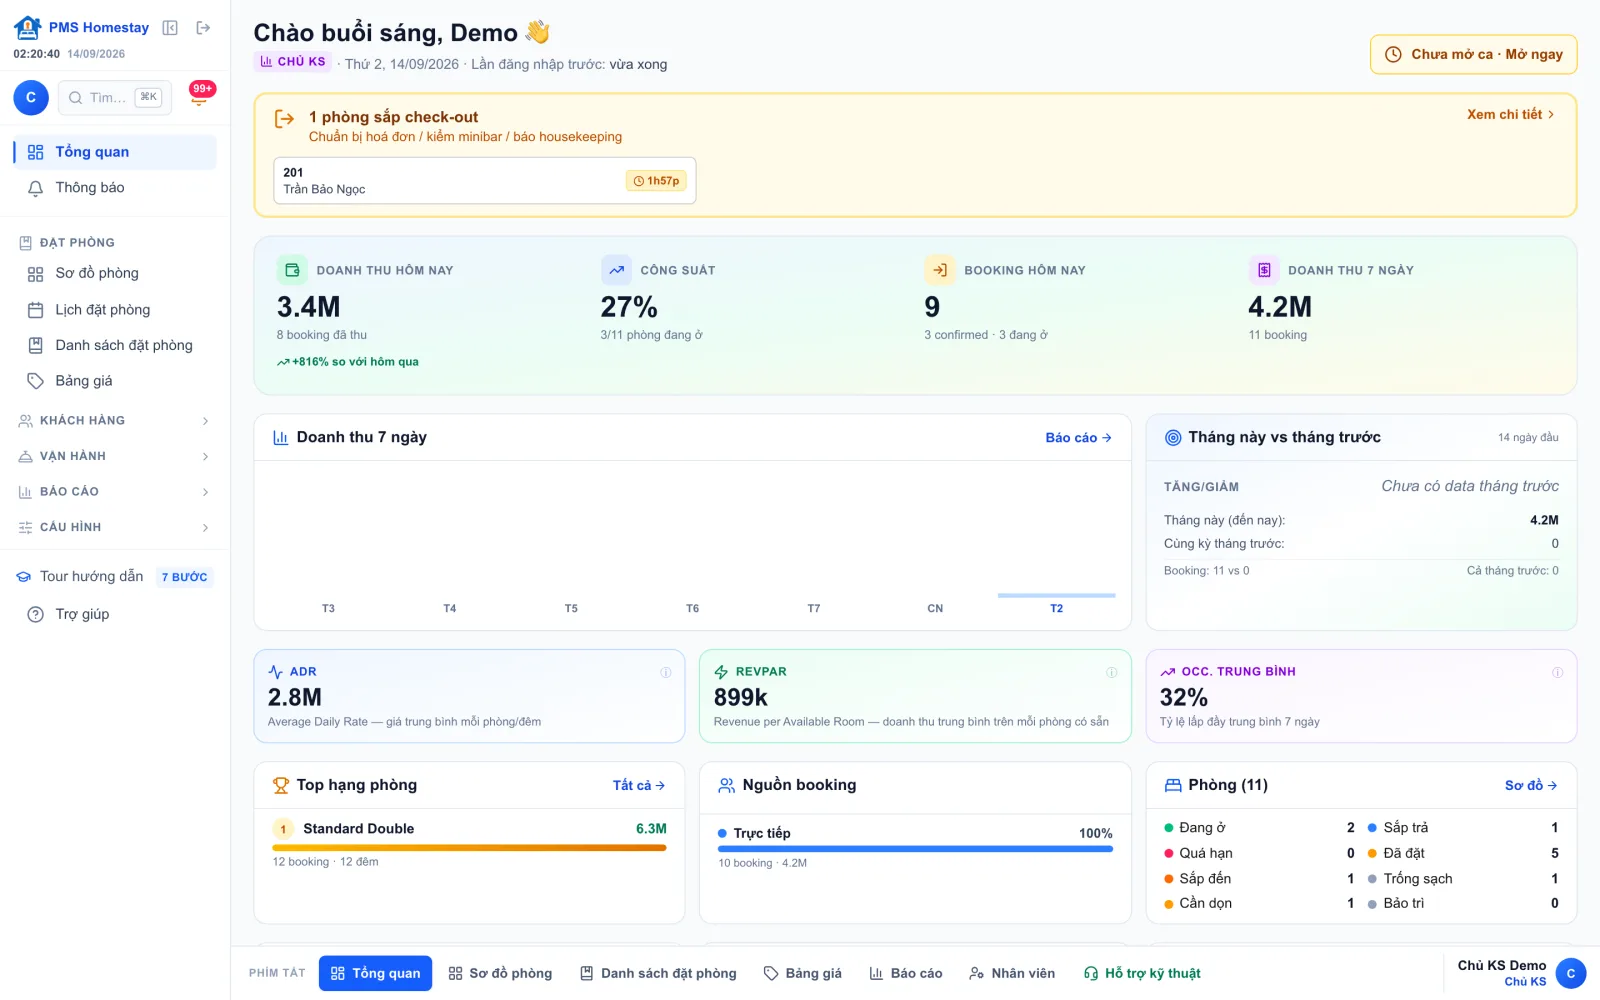
Task: Click Tổng quan shortcut in bottom bar
Action: coord(375,974)
